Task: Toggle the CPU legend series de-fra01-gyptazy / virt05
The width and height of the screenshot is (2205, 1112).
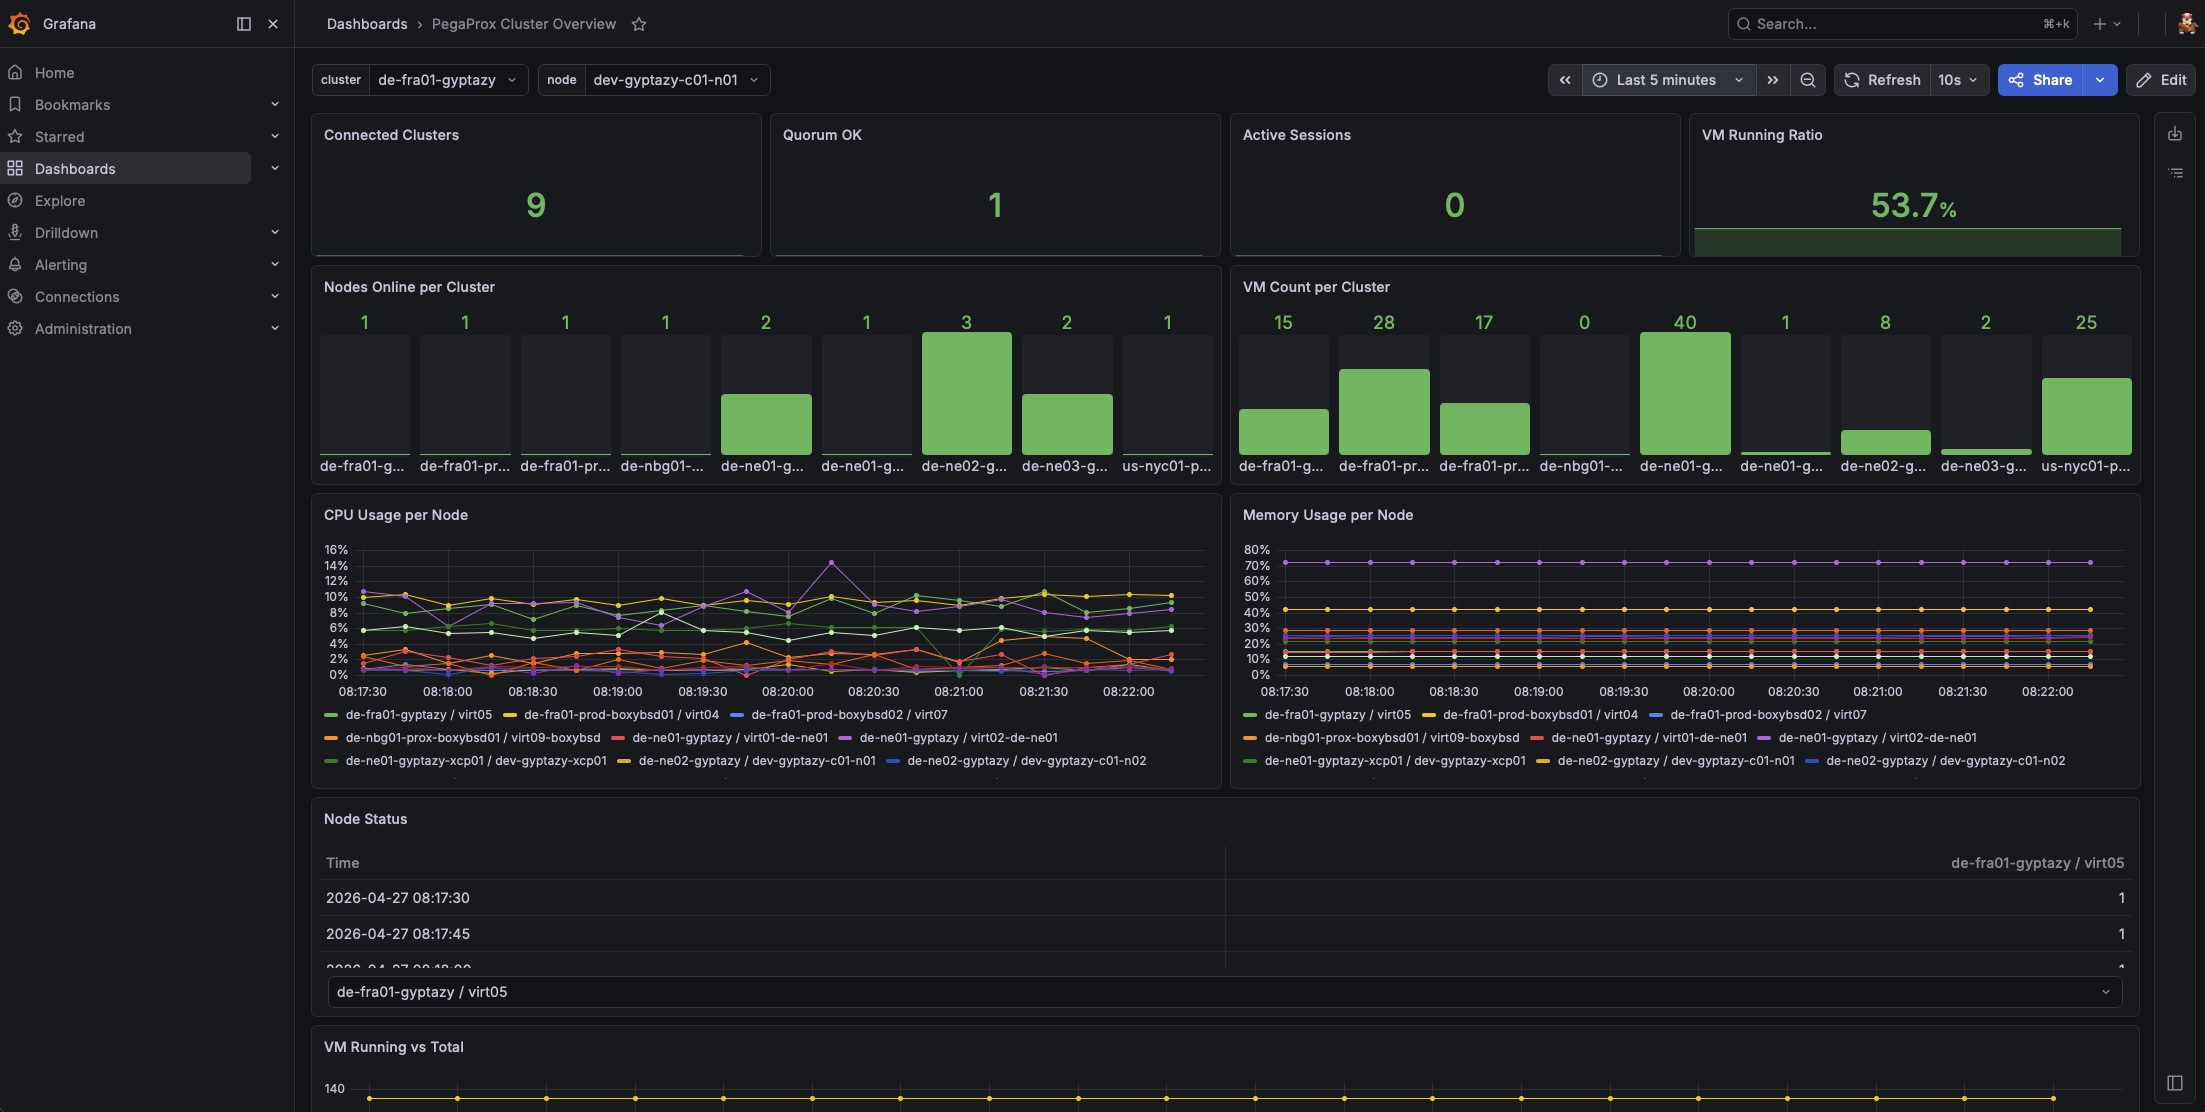Action: [417, 714]
